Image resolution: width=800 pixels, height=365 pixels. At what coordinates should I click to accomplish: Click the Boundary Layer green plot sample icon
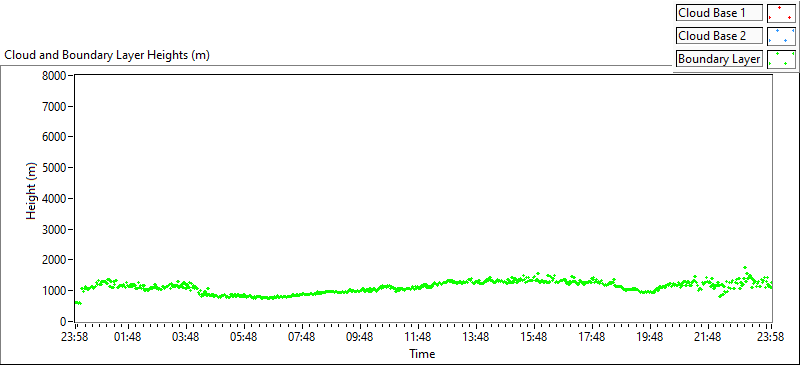pos(781,59)
